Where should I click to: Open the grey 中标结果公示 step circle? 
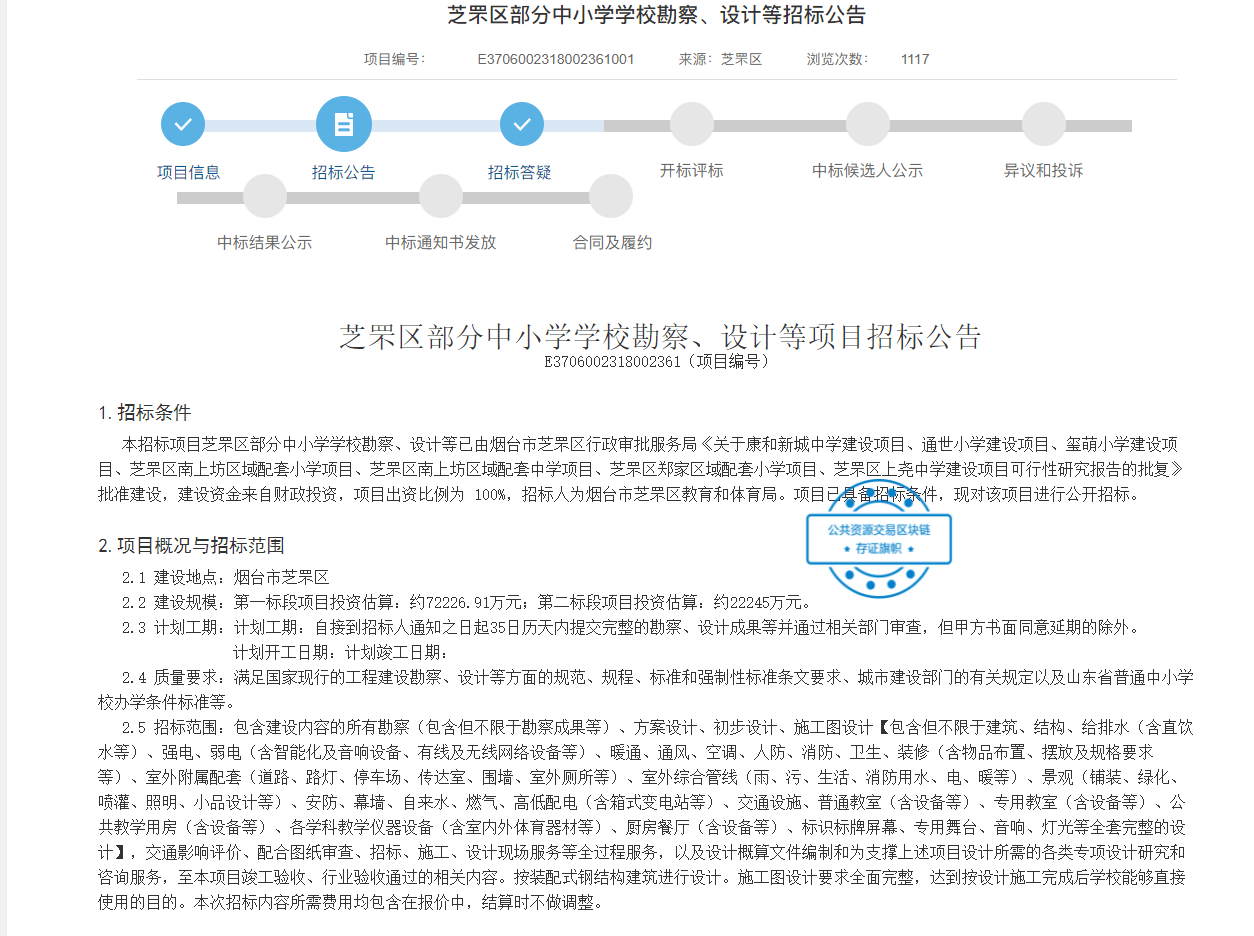click(265, 196)
